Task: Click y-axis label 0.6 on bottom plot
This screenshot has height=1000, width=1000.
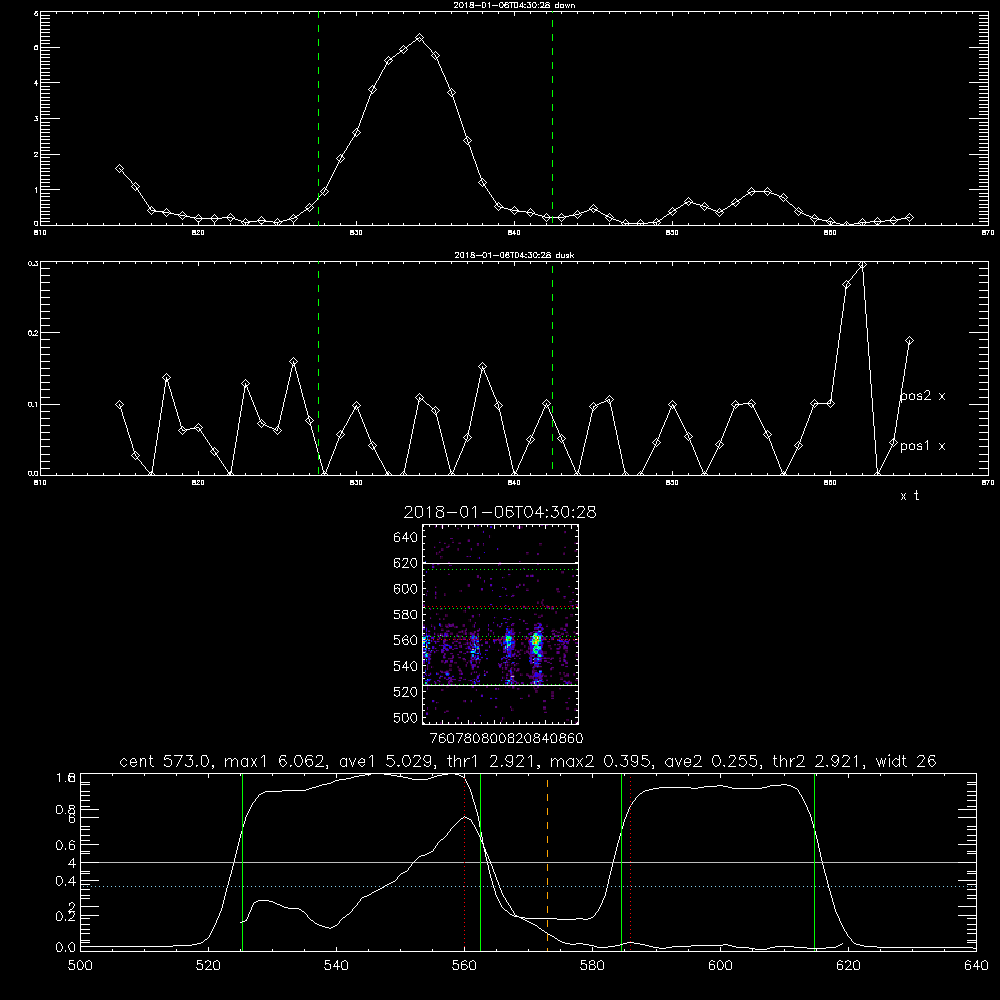Action: tap(66, 845)
